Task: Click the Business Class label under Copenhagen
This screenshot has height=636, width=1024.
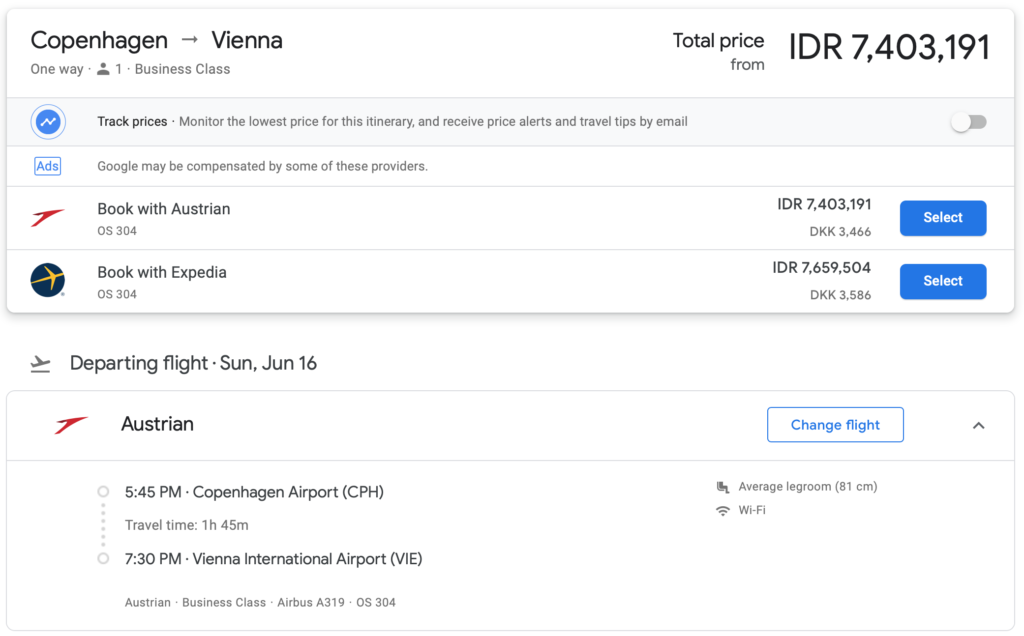Action: (x=182, y=69)
